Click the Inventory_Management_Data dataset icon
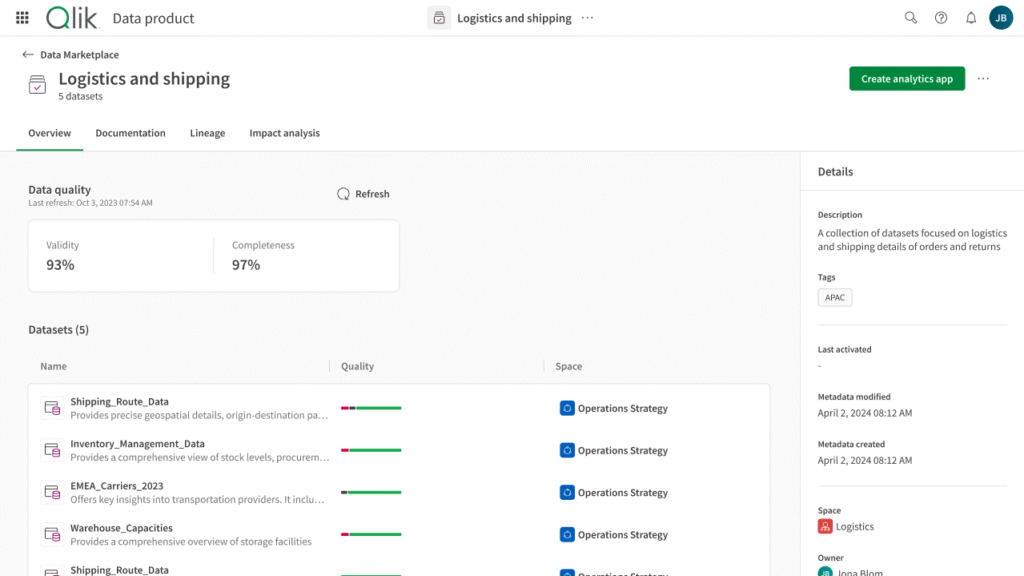The width and height of the screenshot is (1024, 576). pyautogui.click(x=52, y=450)
